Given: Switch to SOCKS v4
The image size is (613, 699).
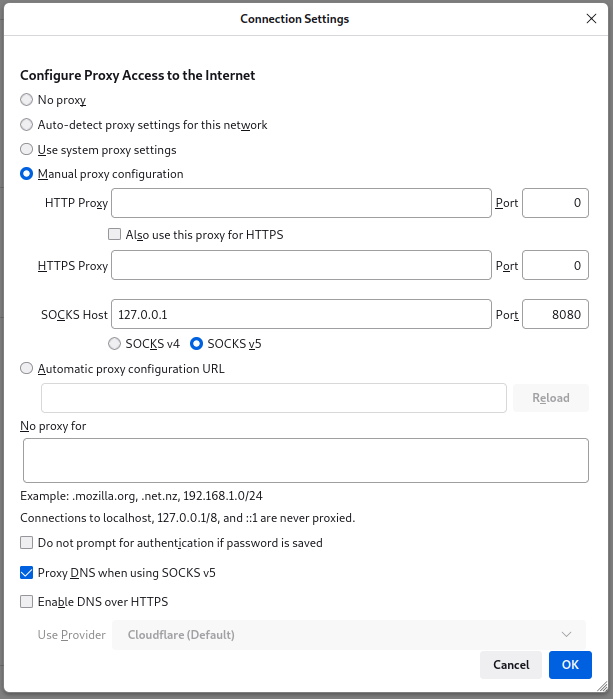Looking at the screenshot, I should (115, 344).
